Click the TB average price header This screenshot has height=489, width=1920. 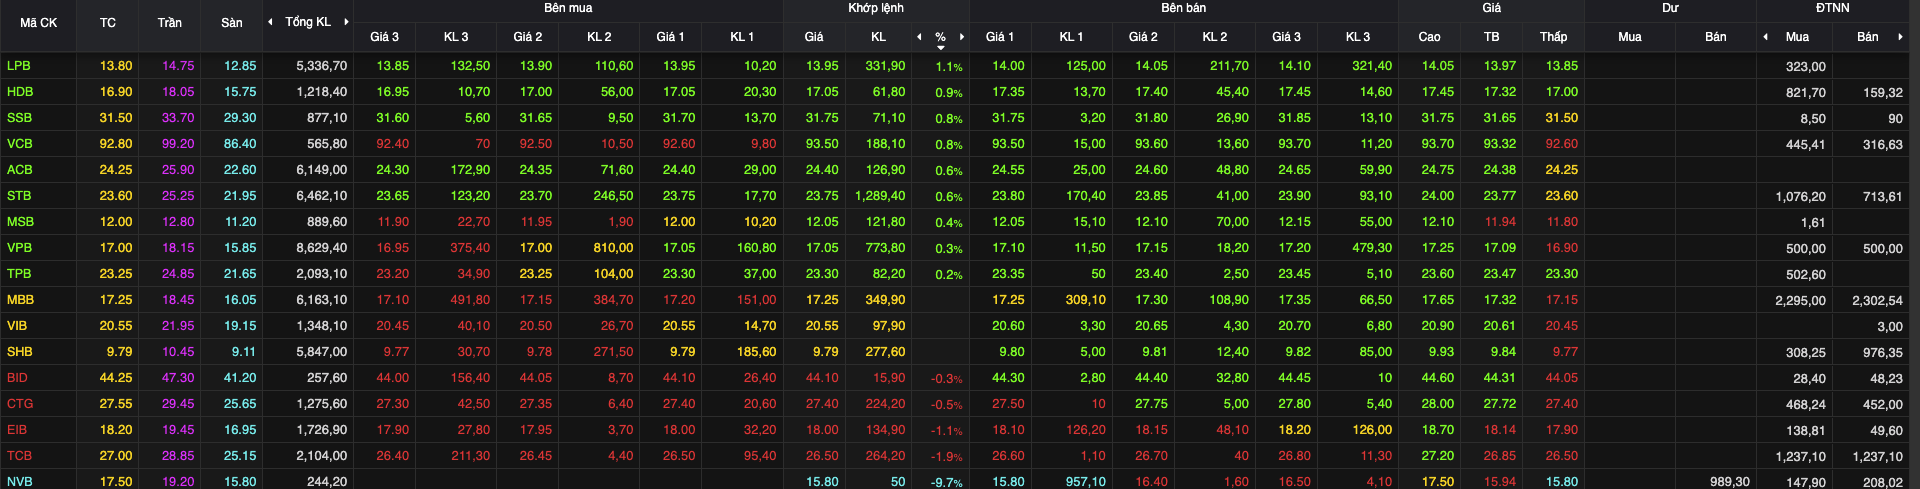coord(1492,37)
